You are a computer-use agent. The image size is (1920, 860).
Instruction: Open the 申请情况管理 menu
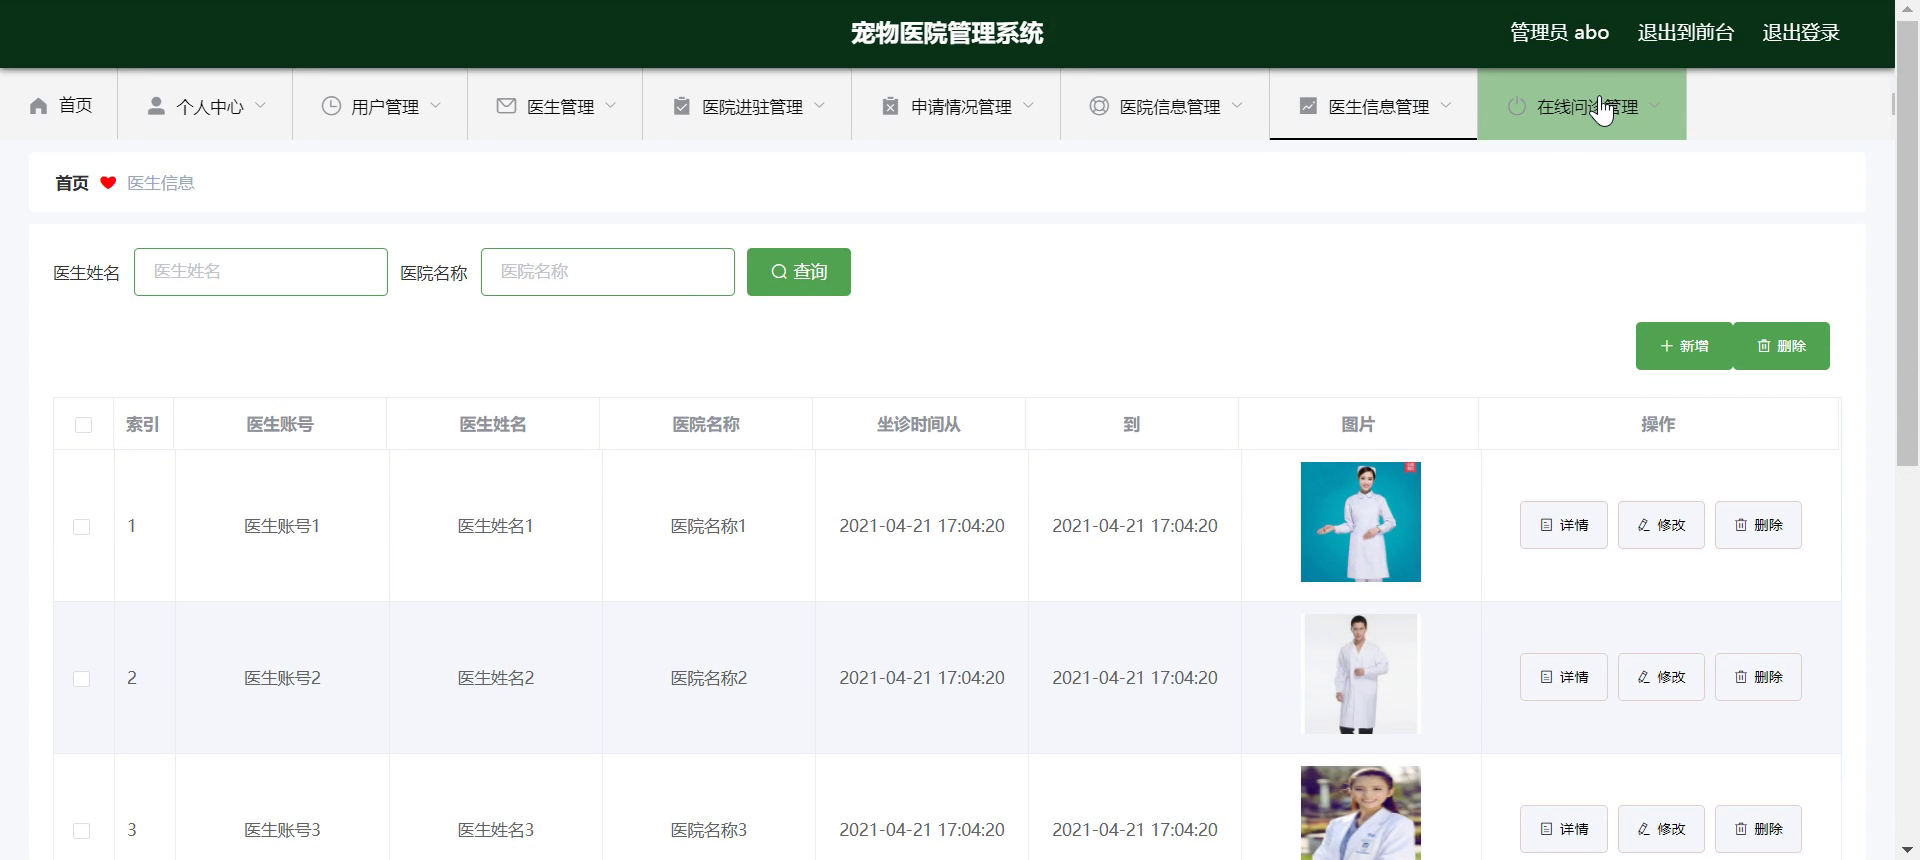click(956, 104)
